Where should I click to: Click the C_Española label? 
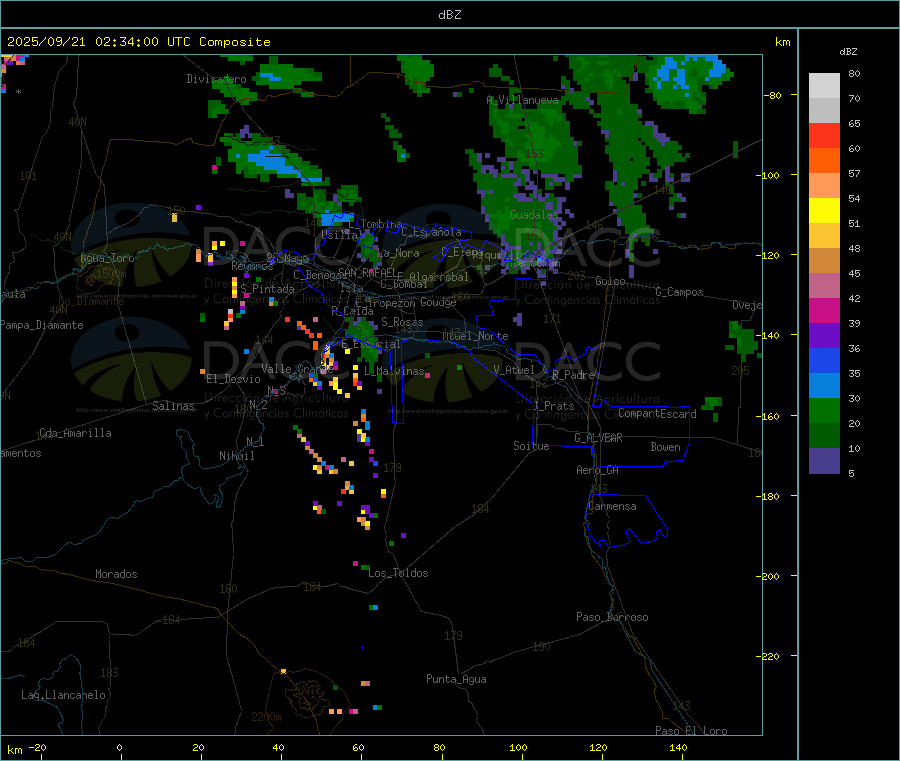click(x=431, y=232)
